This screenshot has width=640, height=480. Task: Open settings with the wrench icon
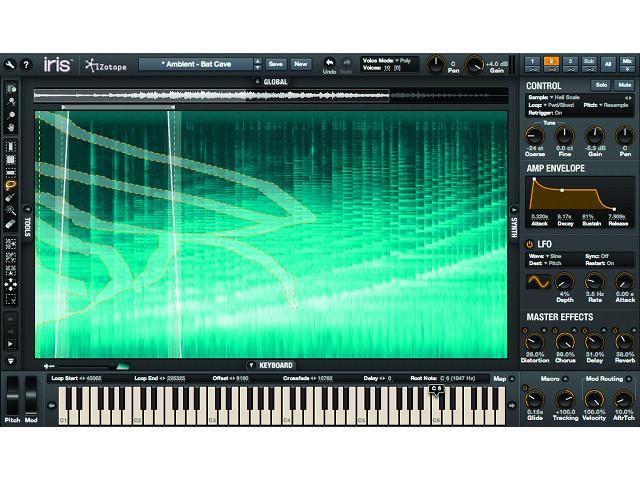click(10, 64)
